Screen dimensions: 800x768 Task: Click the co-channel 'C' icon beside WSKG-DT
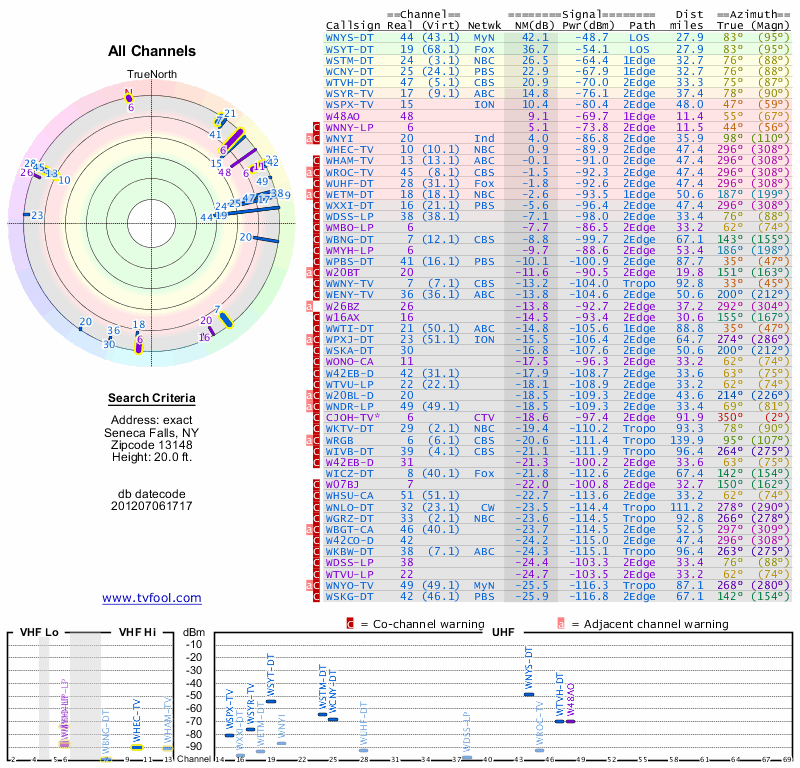click(x=316, y=597)
